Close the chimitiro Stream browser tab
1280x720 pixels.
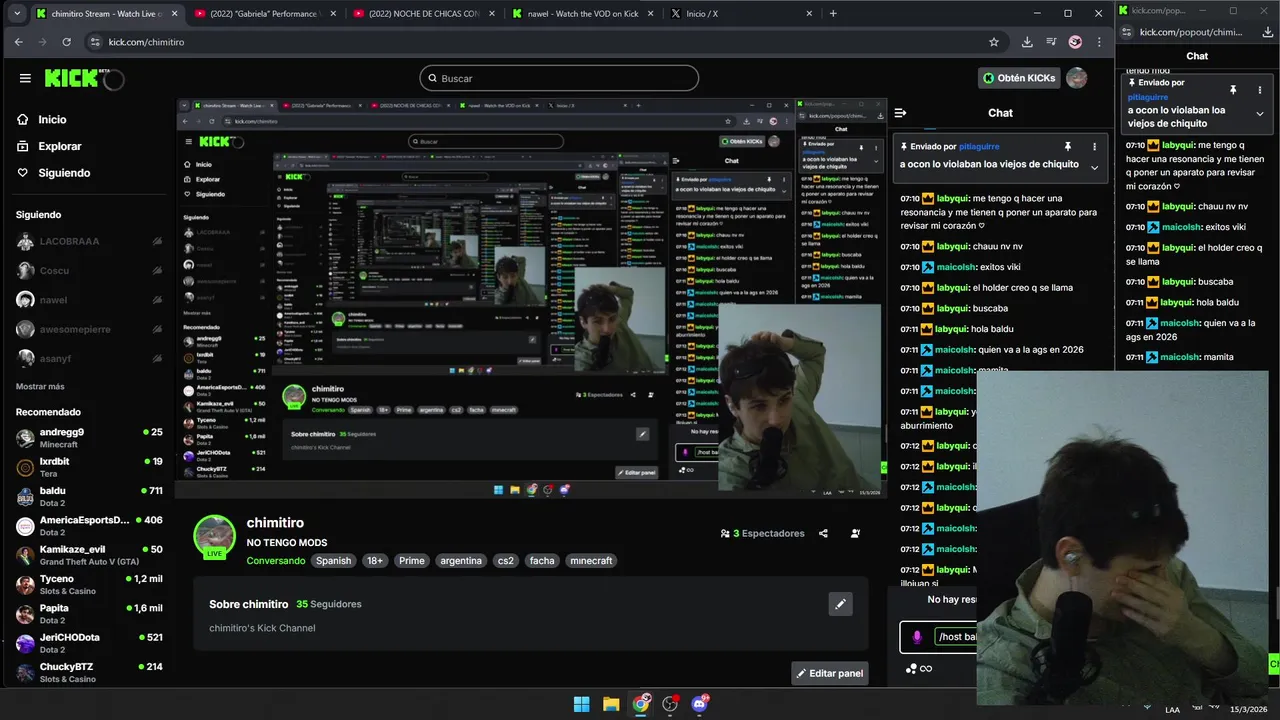point(172,14)
